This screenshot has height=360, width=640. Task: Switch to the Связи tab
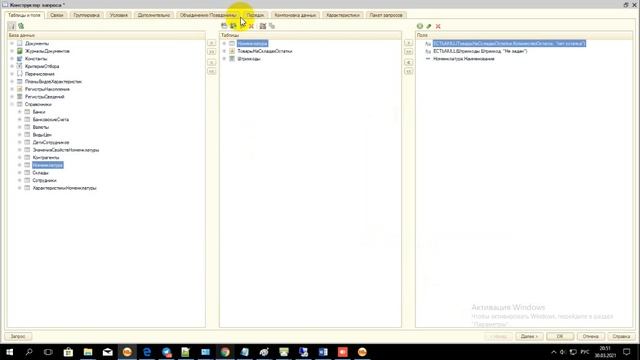click(x=57, y=15)
